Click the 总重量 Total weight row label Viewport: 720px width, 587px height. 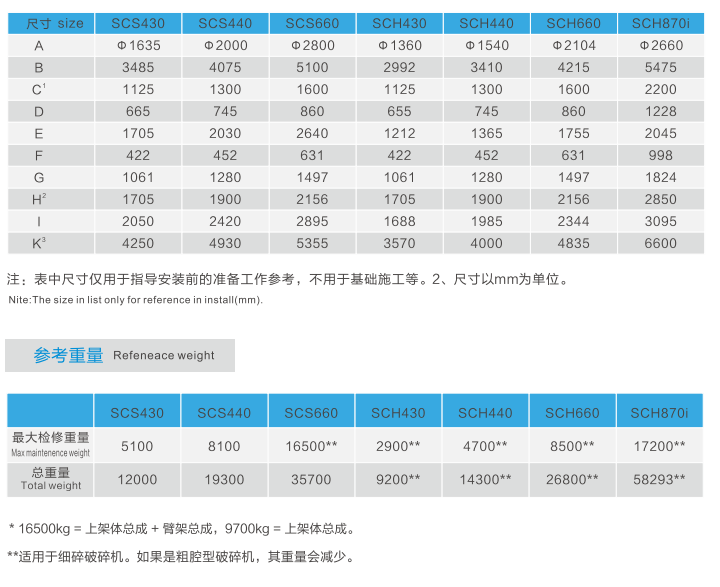(50, 479)
